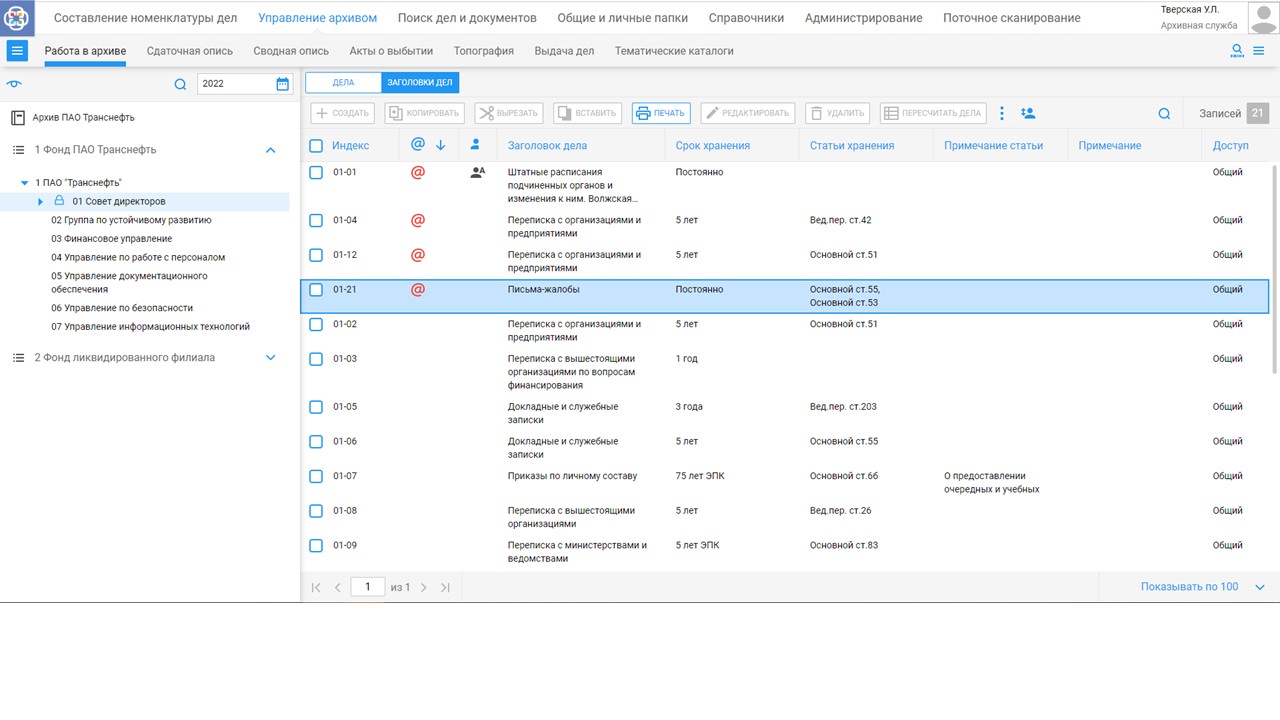The height and width of the screenshot is (720, 1280).
Task: Check the checkbox for row 01-01
Action: (x=316, y=172)
